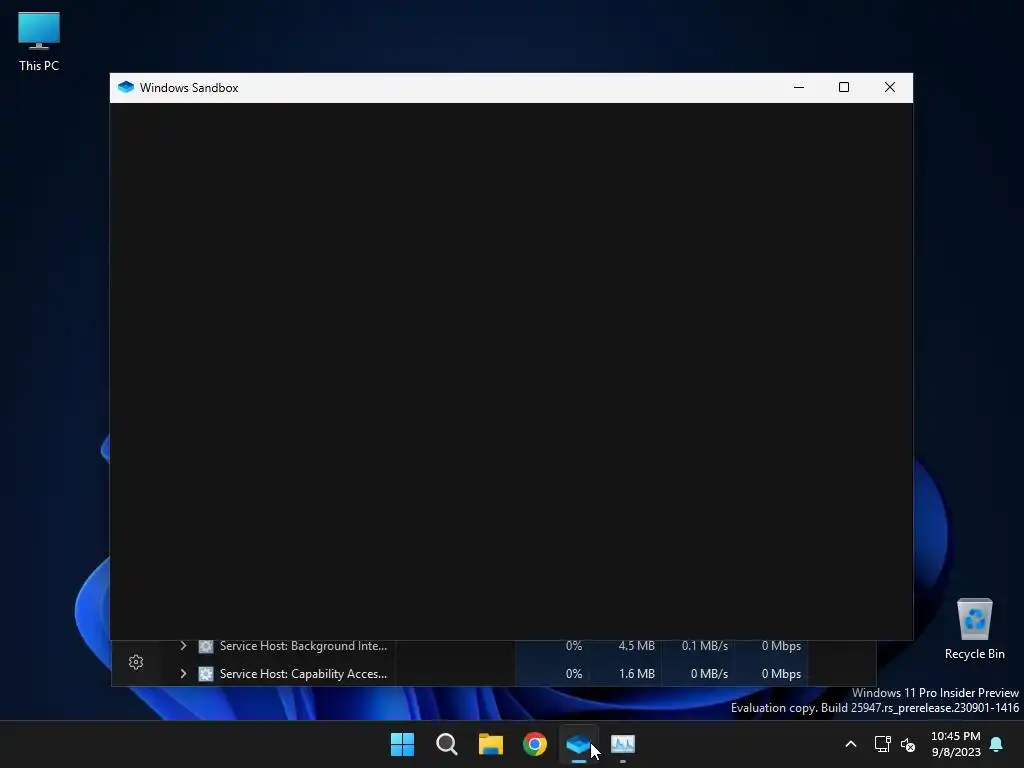Select Service Host: Capability Acces... process
This screenshot has width=1024, height=768.
pos(303,673)
